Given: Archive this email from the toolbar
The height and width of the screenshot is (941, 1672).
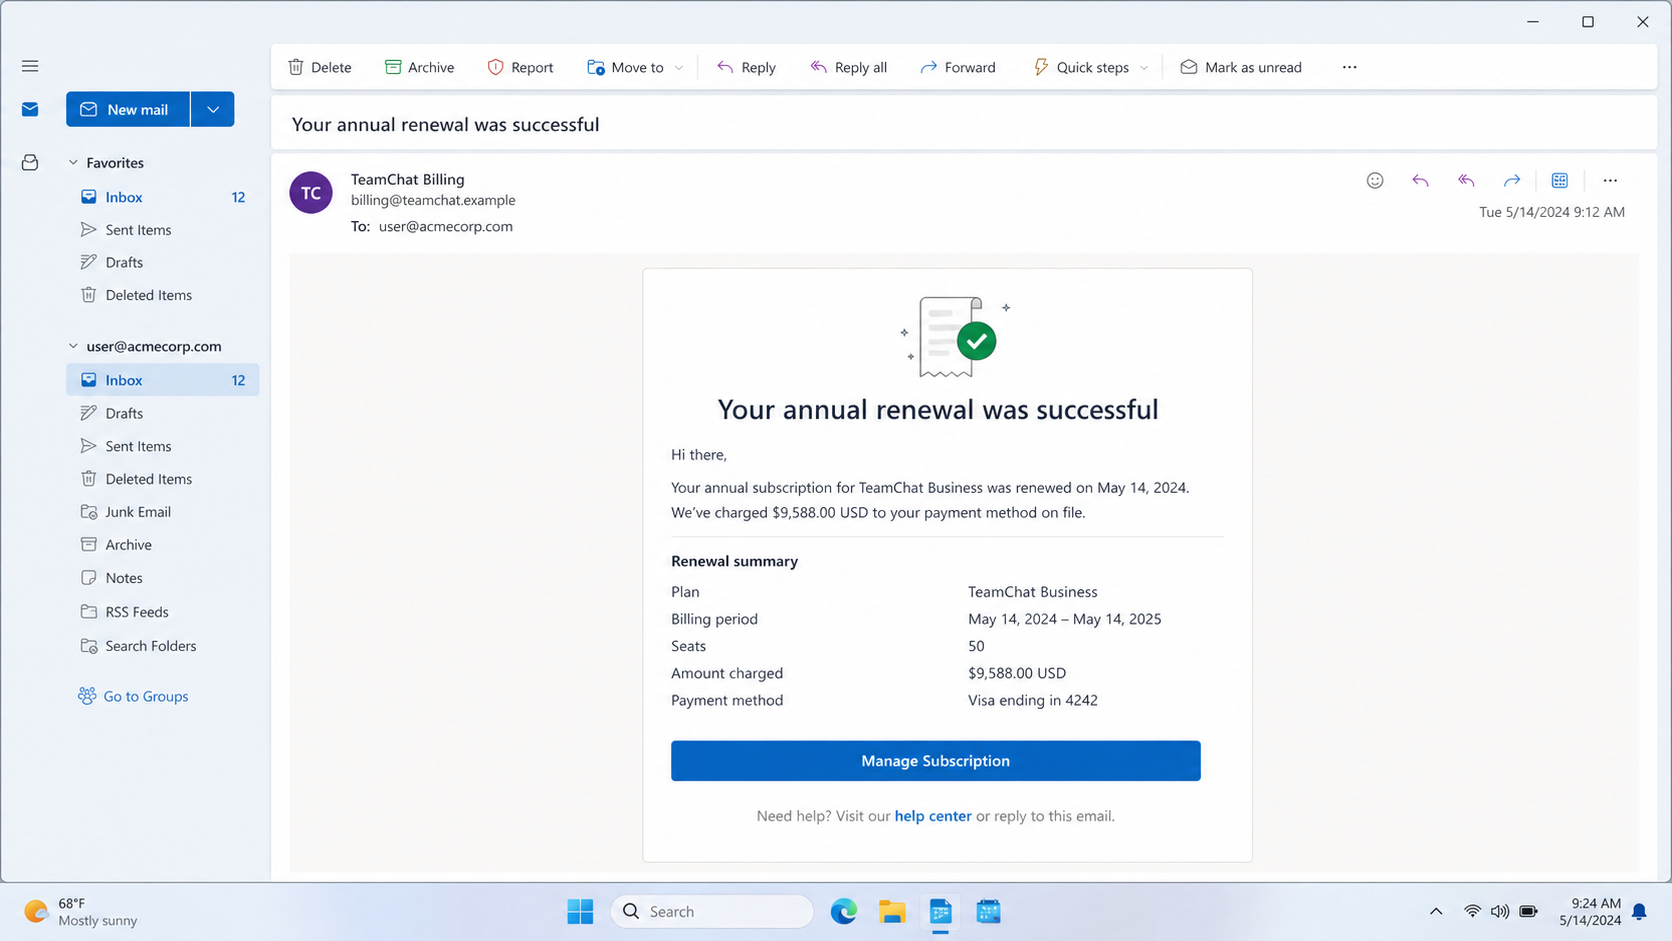Looking at the screenshot, I should pyautogui.click(x=420, y=67).
